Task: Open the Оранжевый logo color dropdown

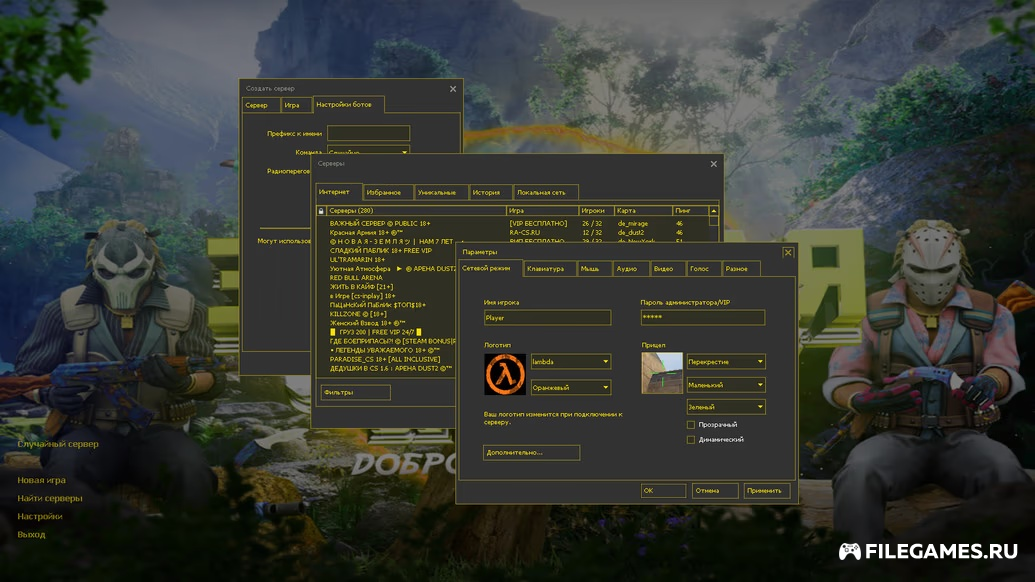Action: tap(571, 387)
